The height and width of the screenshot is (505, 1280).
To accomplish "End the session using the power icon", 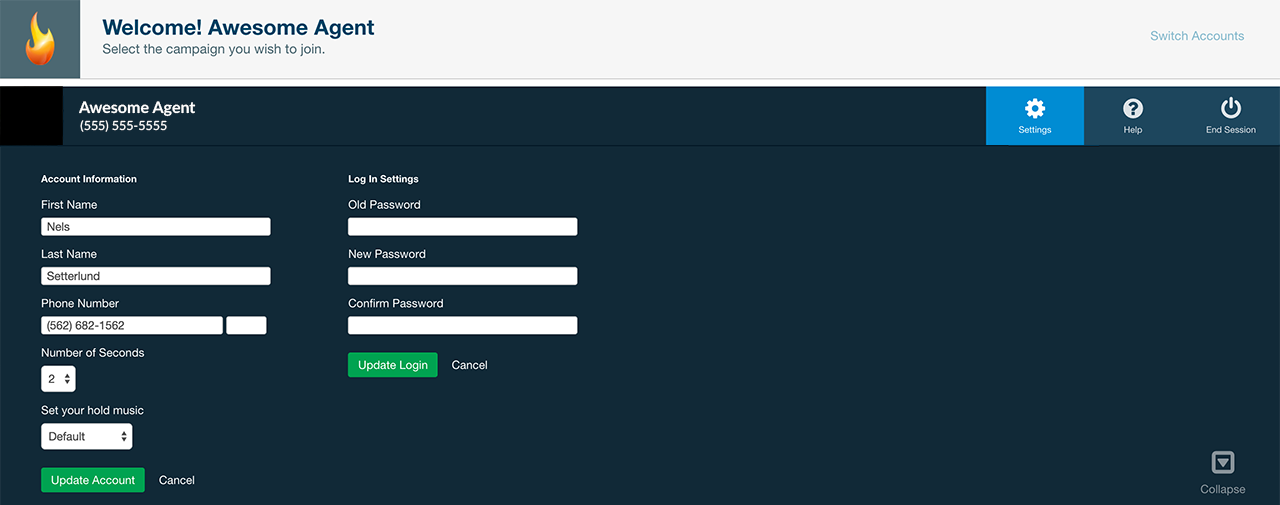I will click(1230, 109).
